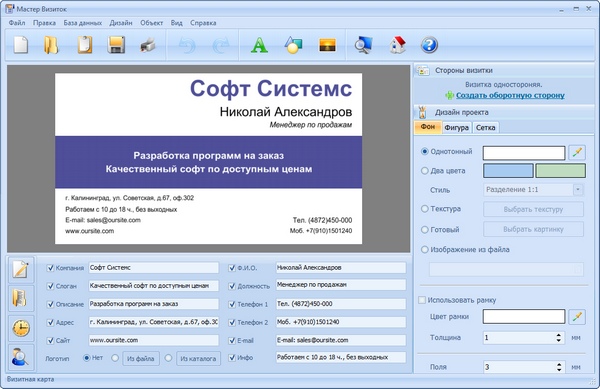Save project with the floppy disk icon
Image resolution: width=600 pixels, height=389 pixels.
116,45
